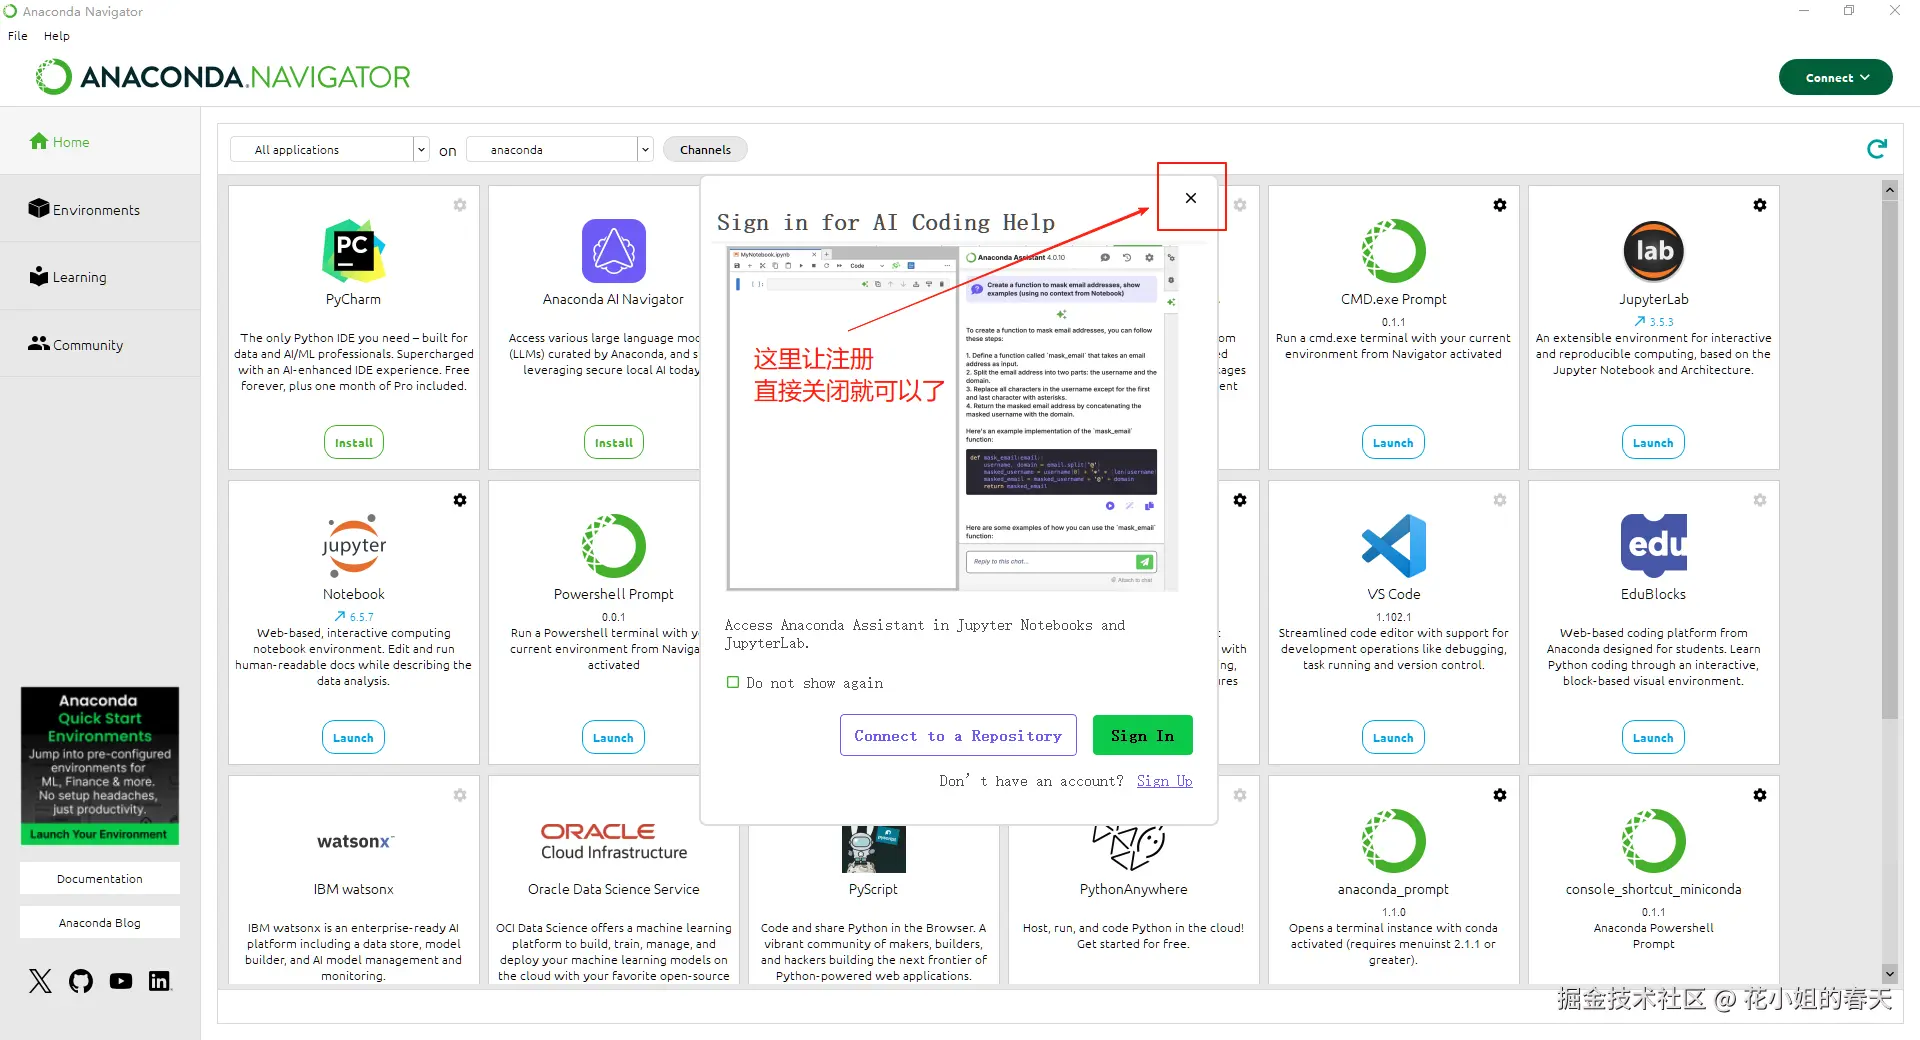Switch to the Environments tab
1920x1040 pixels.
pos(100,209)
